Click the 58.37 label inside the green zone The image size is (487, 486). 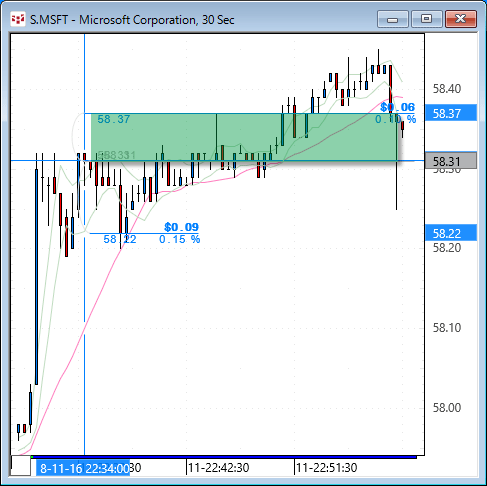tap(114, 119)
